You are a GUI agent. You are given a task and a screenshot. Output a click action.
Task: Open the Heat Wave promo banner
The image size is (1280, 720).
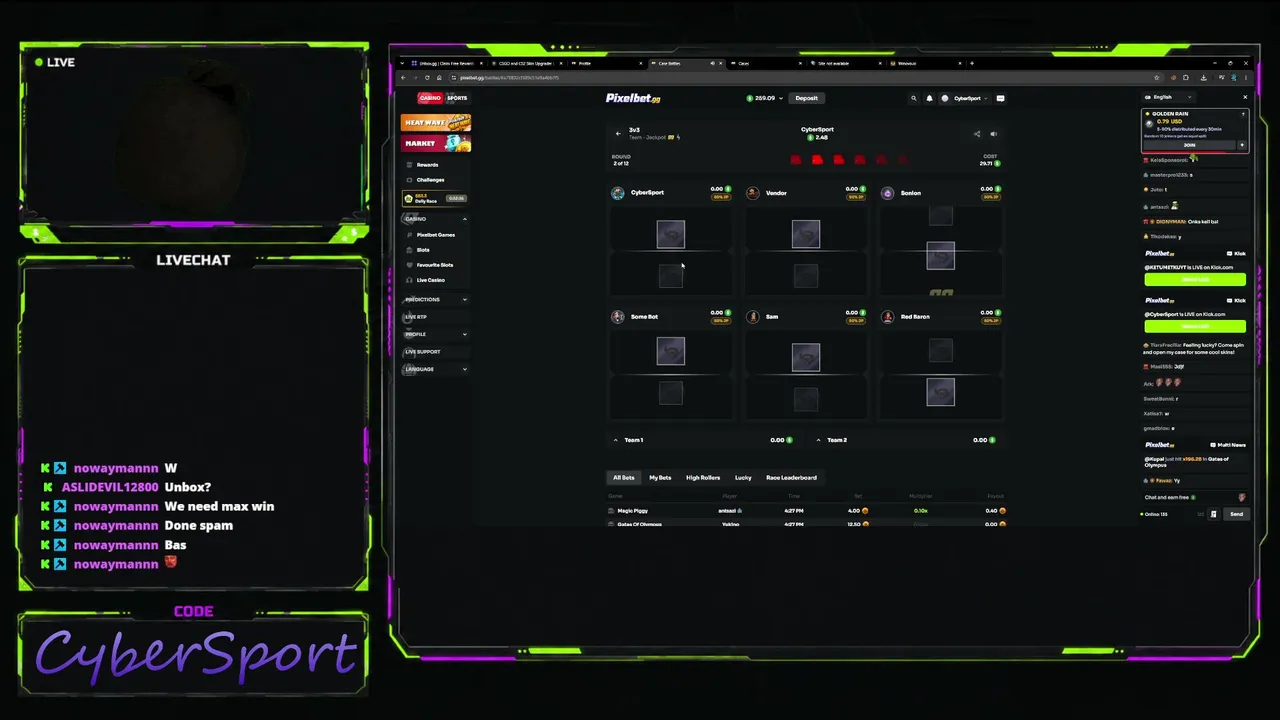click(x=436, y=123)
